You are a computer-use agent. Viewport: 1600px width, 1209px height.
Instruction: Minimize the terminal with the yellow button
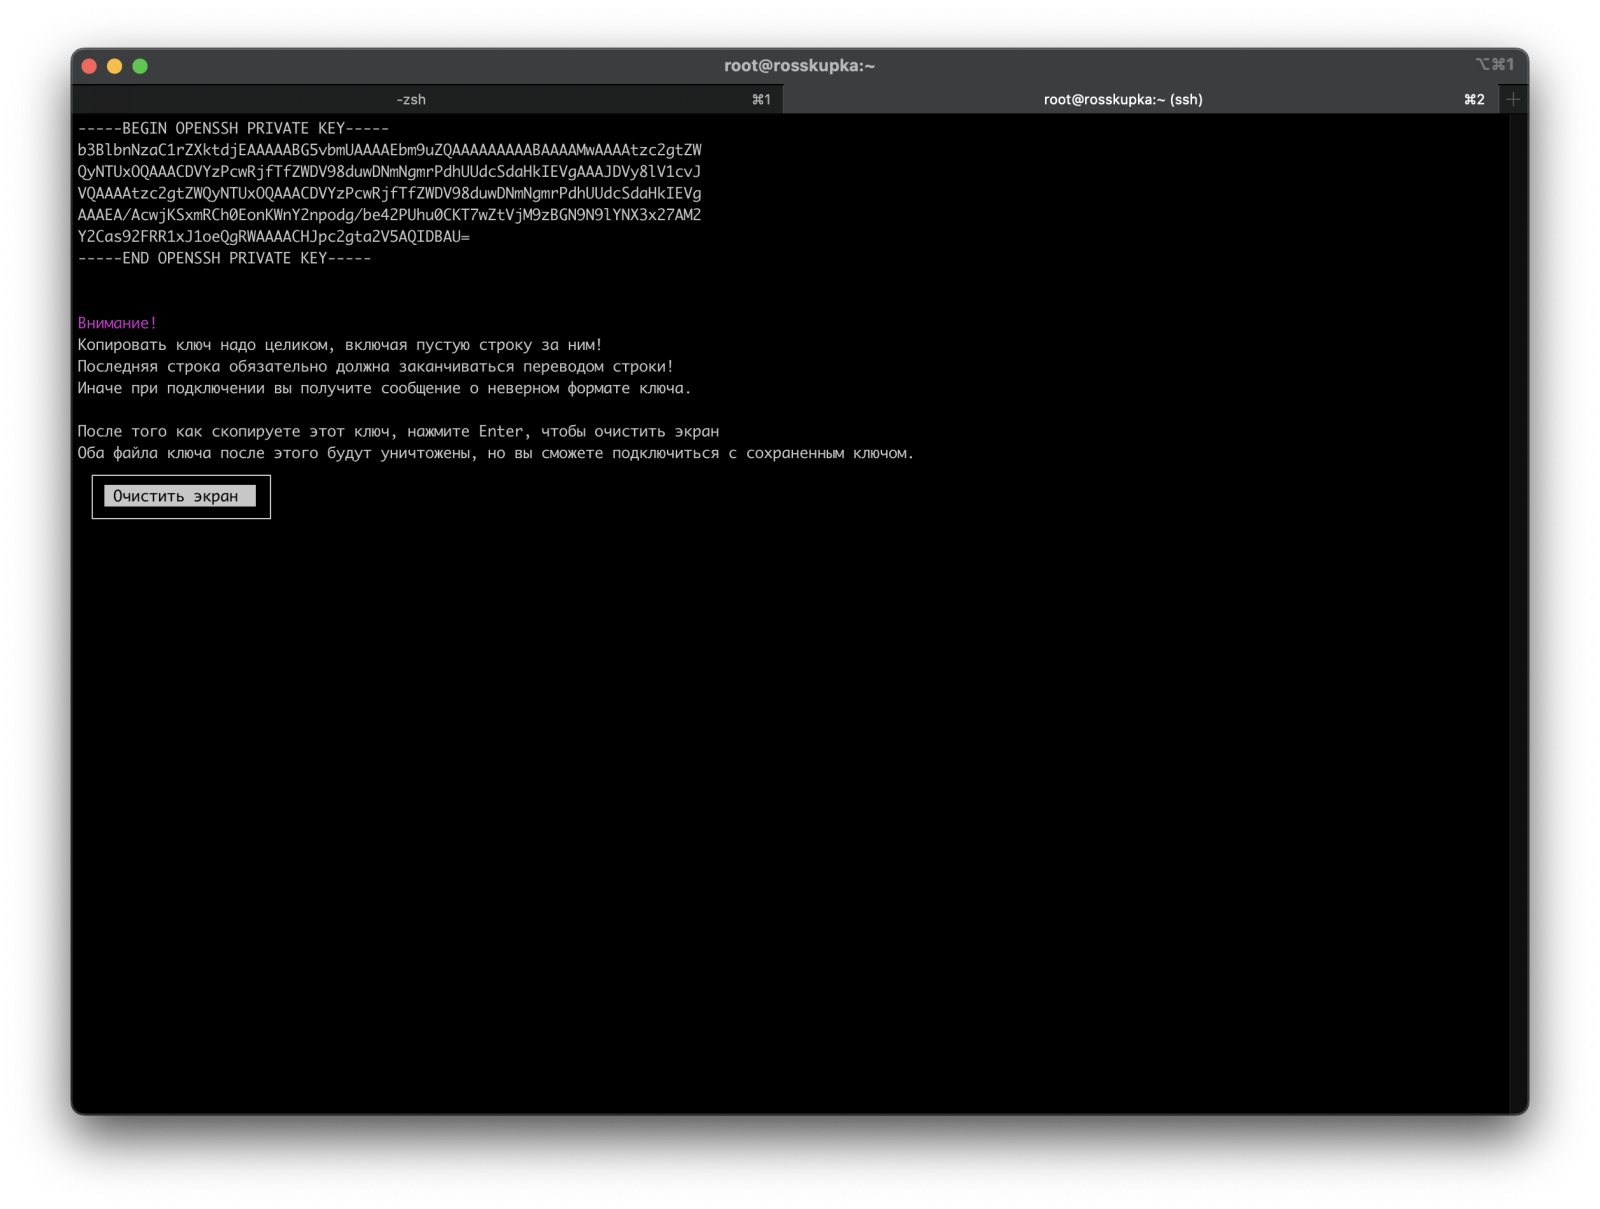[115, 66]
